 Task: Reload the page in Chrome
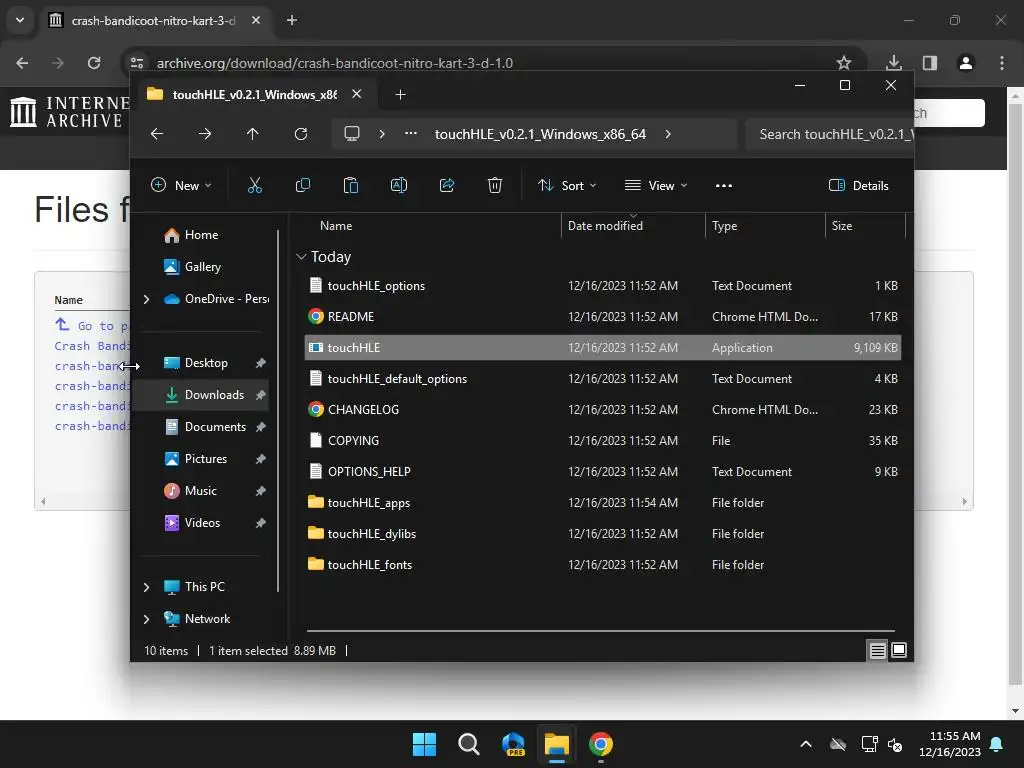click(x=94, y=63)
